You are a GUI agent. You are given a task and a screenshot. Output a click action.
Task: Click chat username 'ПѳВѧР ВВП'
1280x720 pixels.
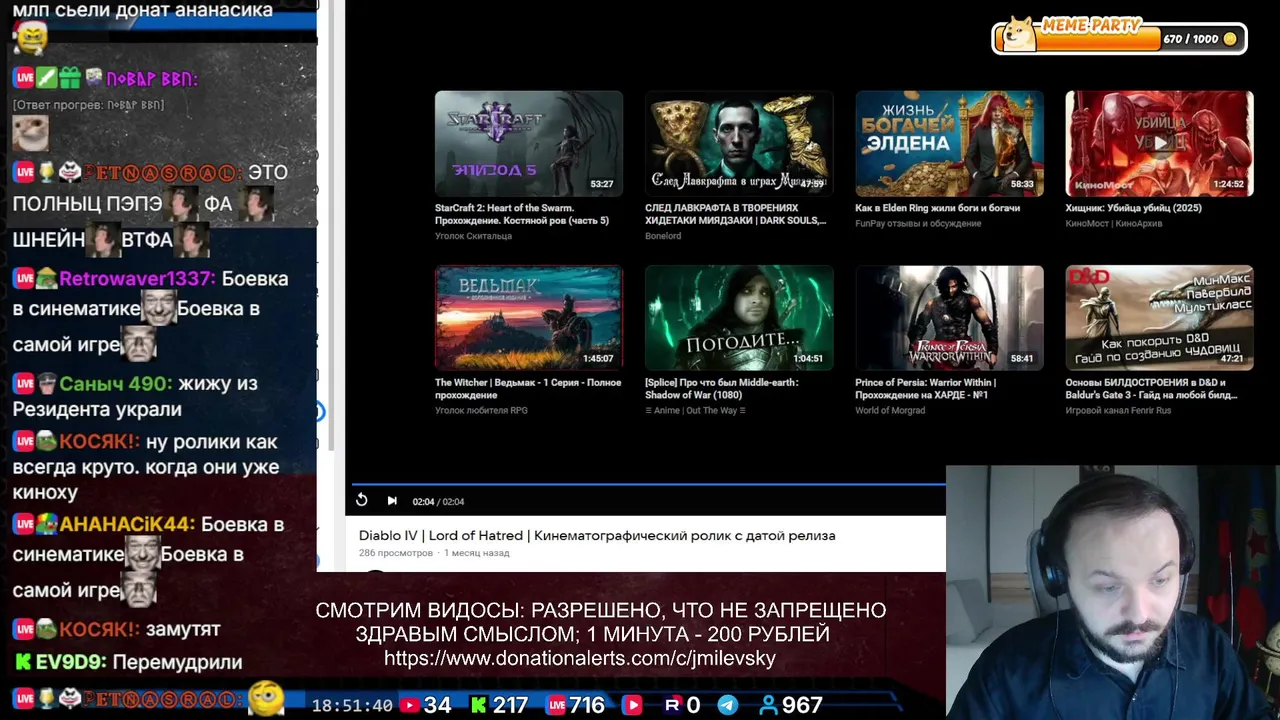pos(152,78)
